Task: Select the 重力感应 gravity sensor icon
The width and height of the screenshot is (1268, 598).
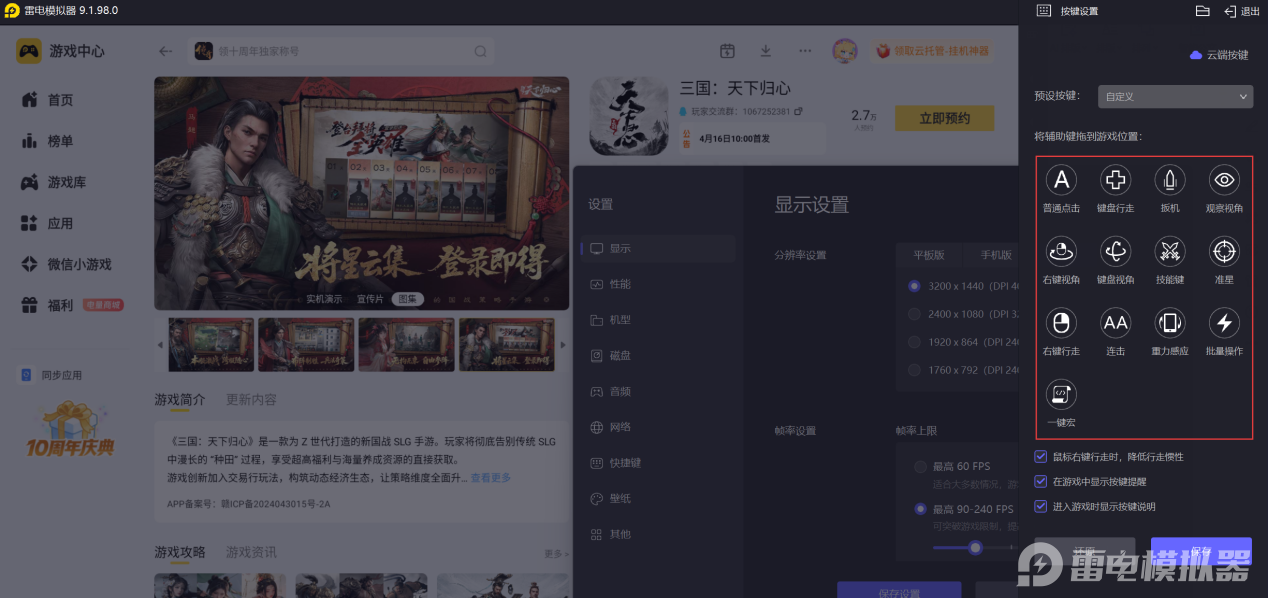Action: pyautogui.click(x=1170, y=322)
